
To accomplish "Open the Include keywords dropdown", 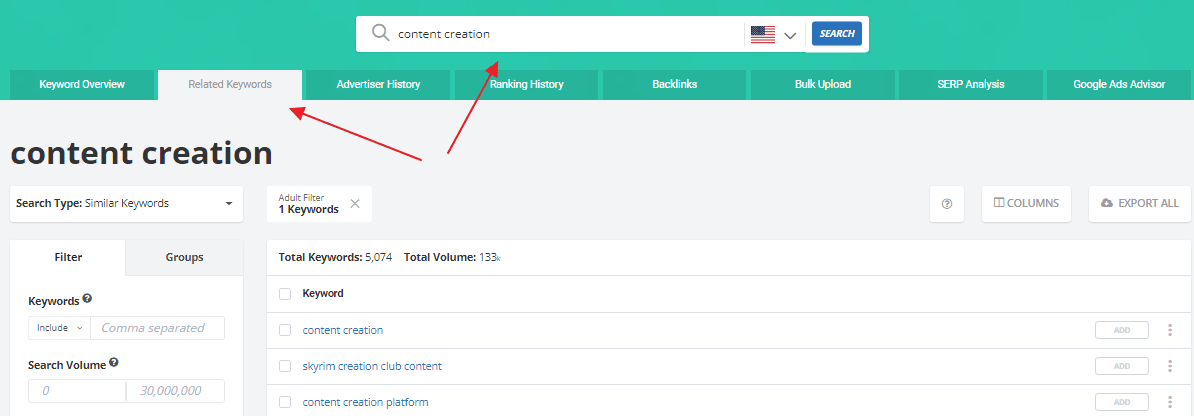I will coord(59,328).
